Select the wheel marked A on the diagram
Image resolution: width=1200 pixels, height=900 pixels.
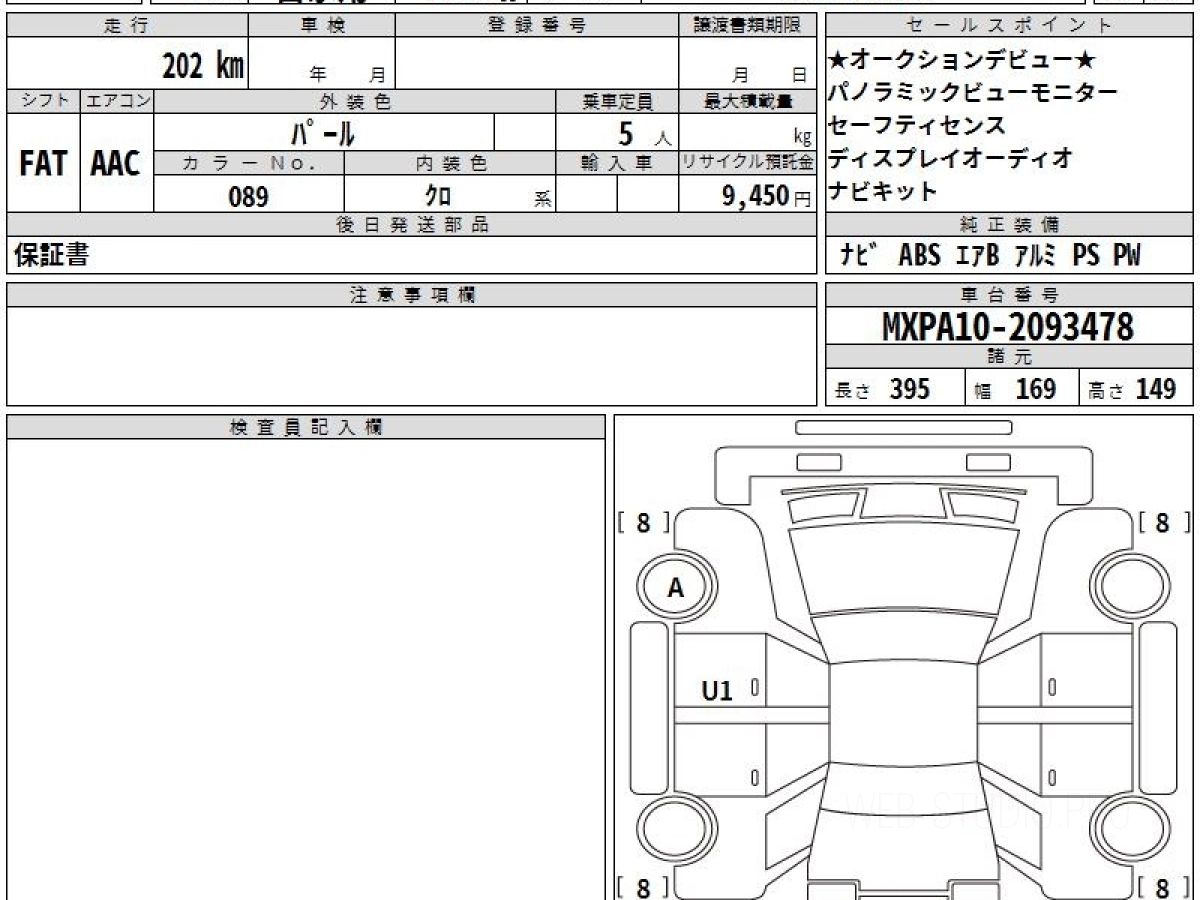[x=675, y=588]
